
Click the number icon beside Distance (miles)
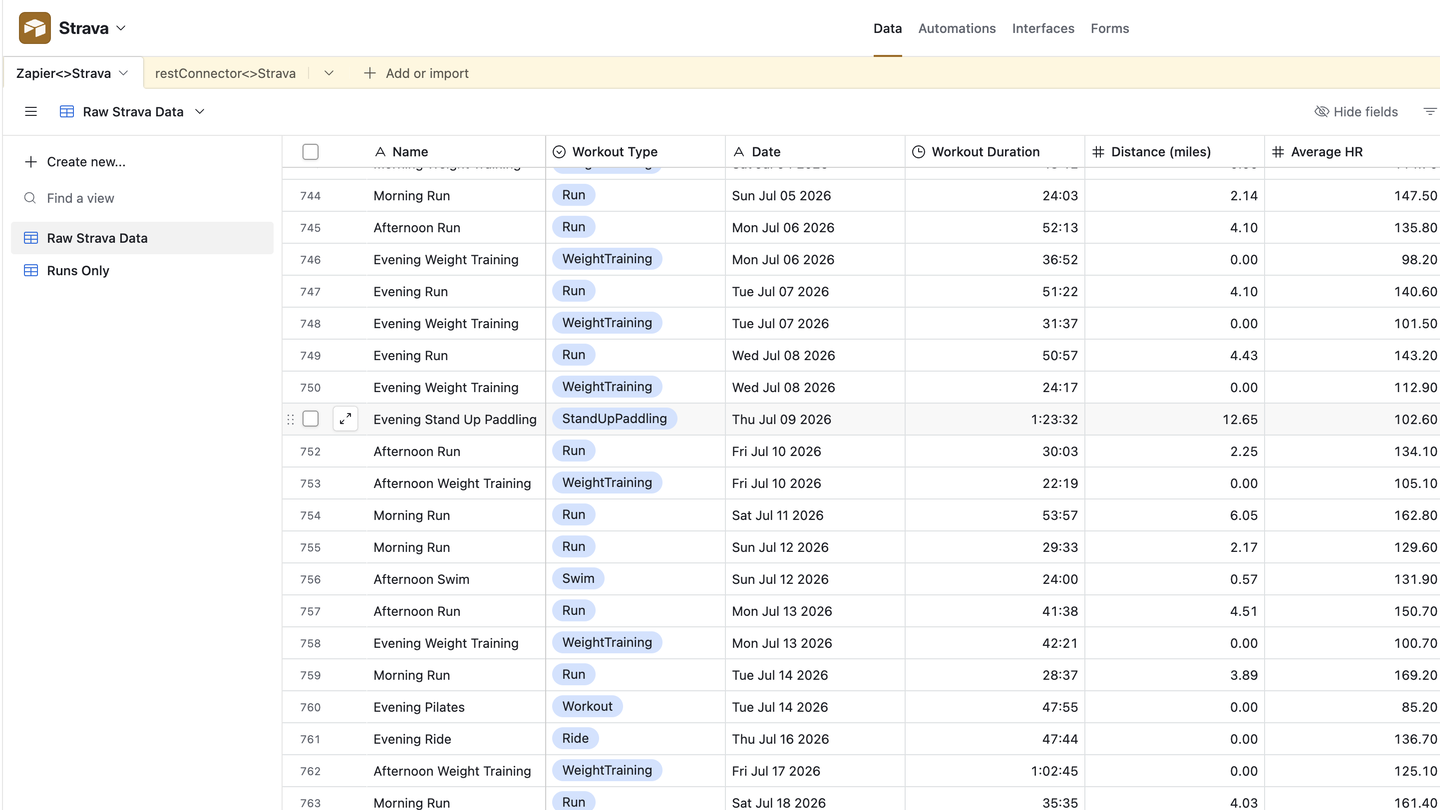click(1098, 152)
